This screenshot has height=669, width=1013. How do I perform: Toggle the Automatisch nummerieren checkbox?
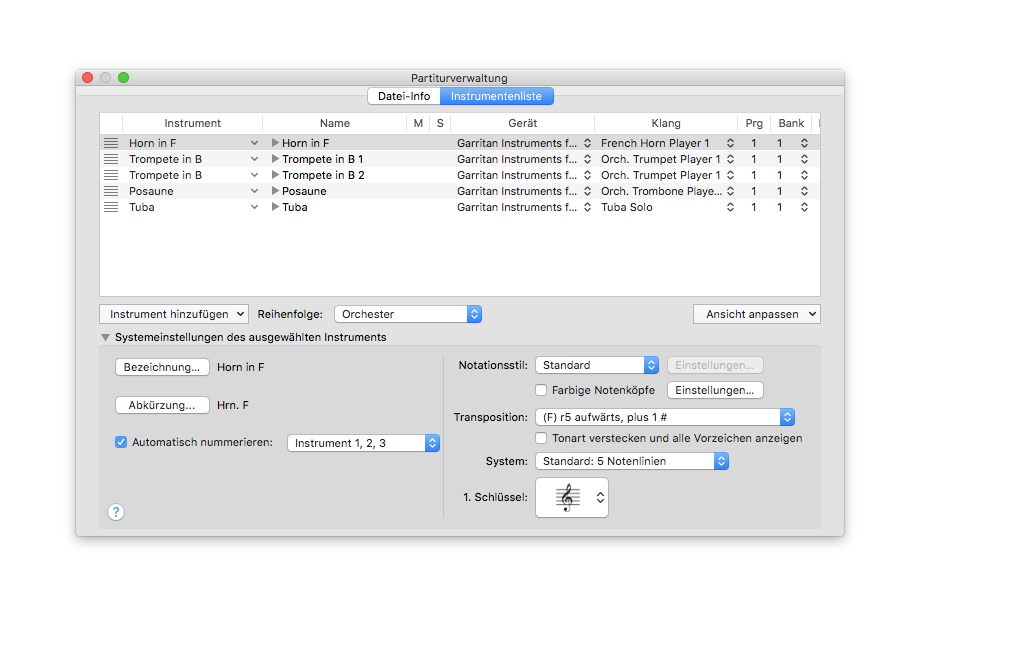[121, 442]
